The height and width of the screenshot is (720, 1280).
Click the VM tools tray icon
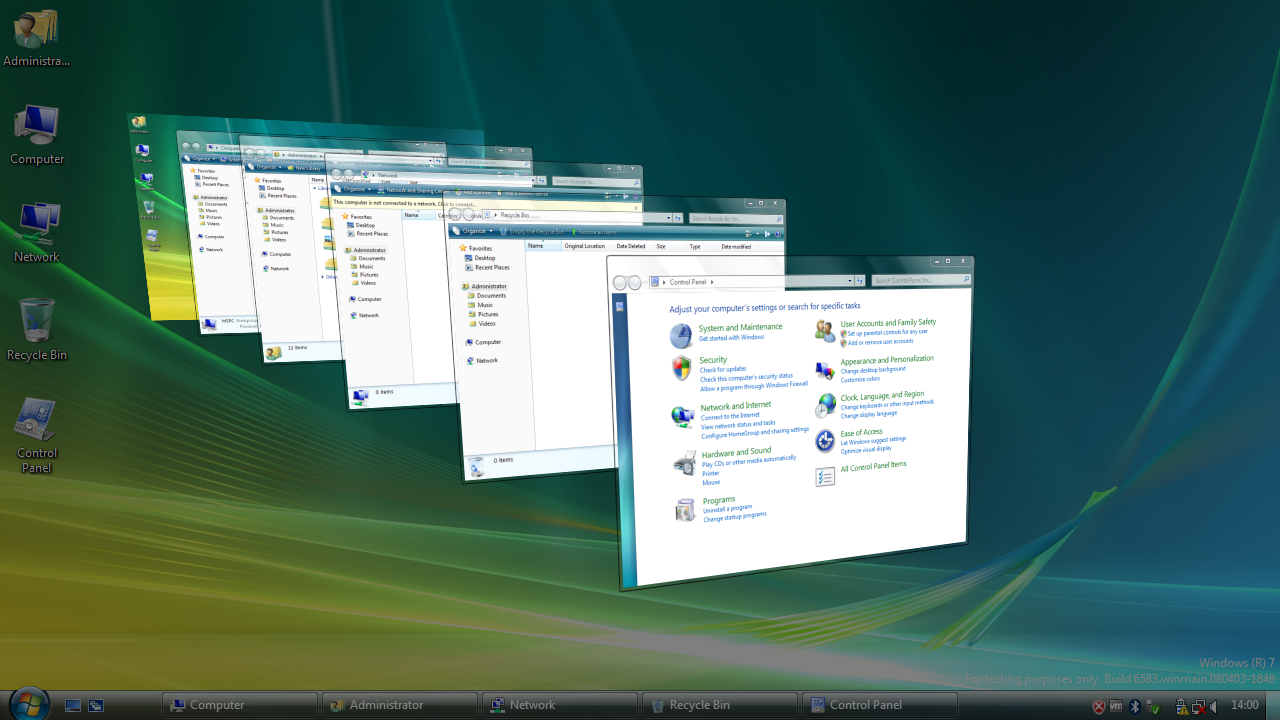1116,706
